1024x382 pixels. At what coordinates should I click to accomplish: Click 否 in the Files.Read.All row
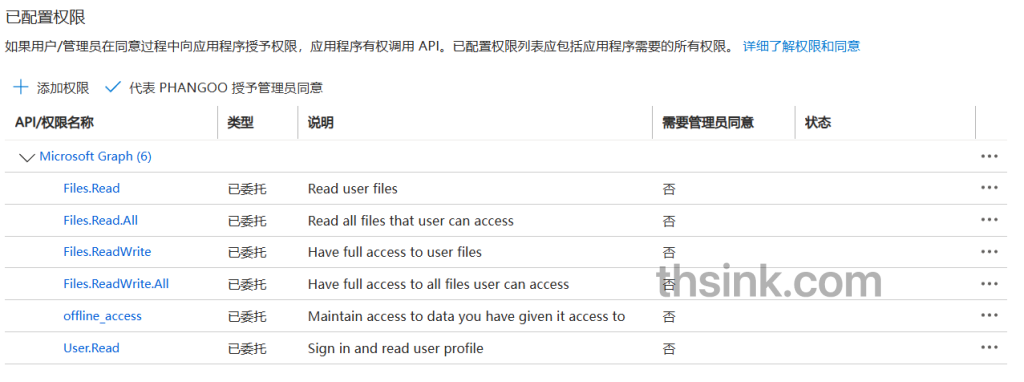(669, 221)
